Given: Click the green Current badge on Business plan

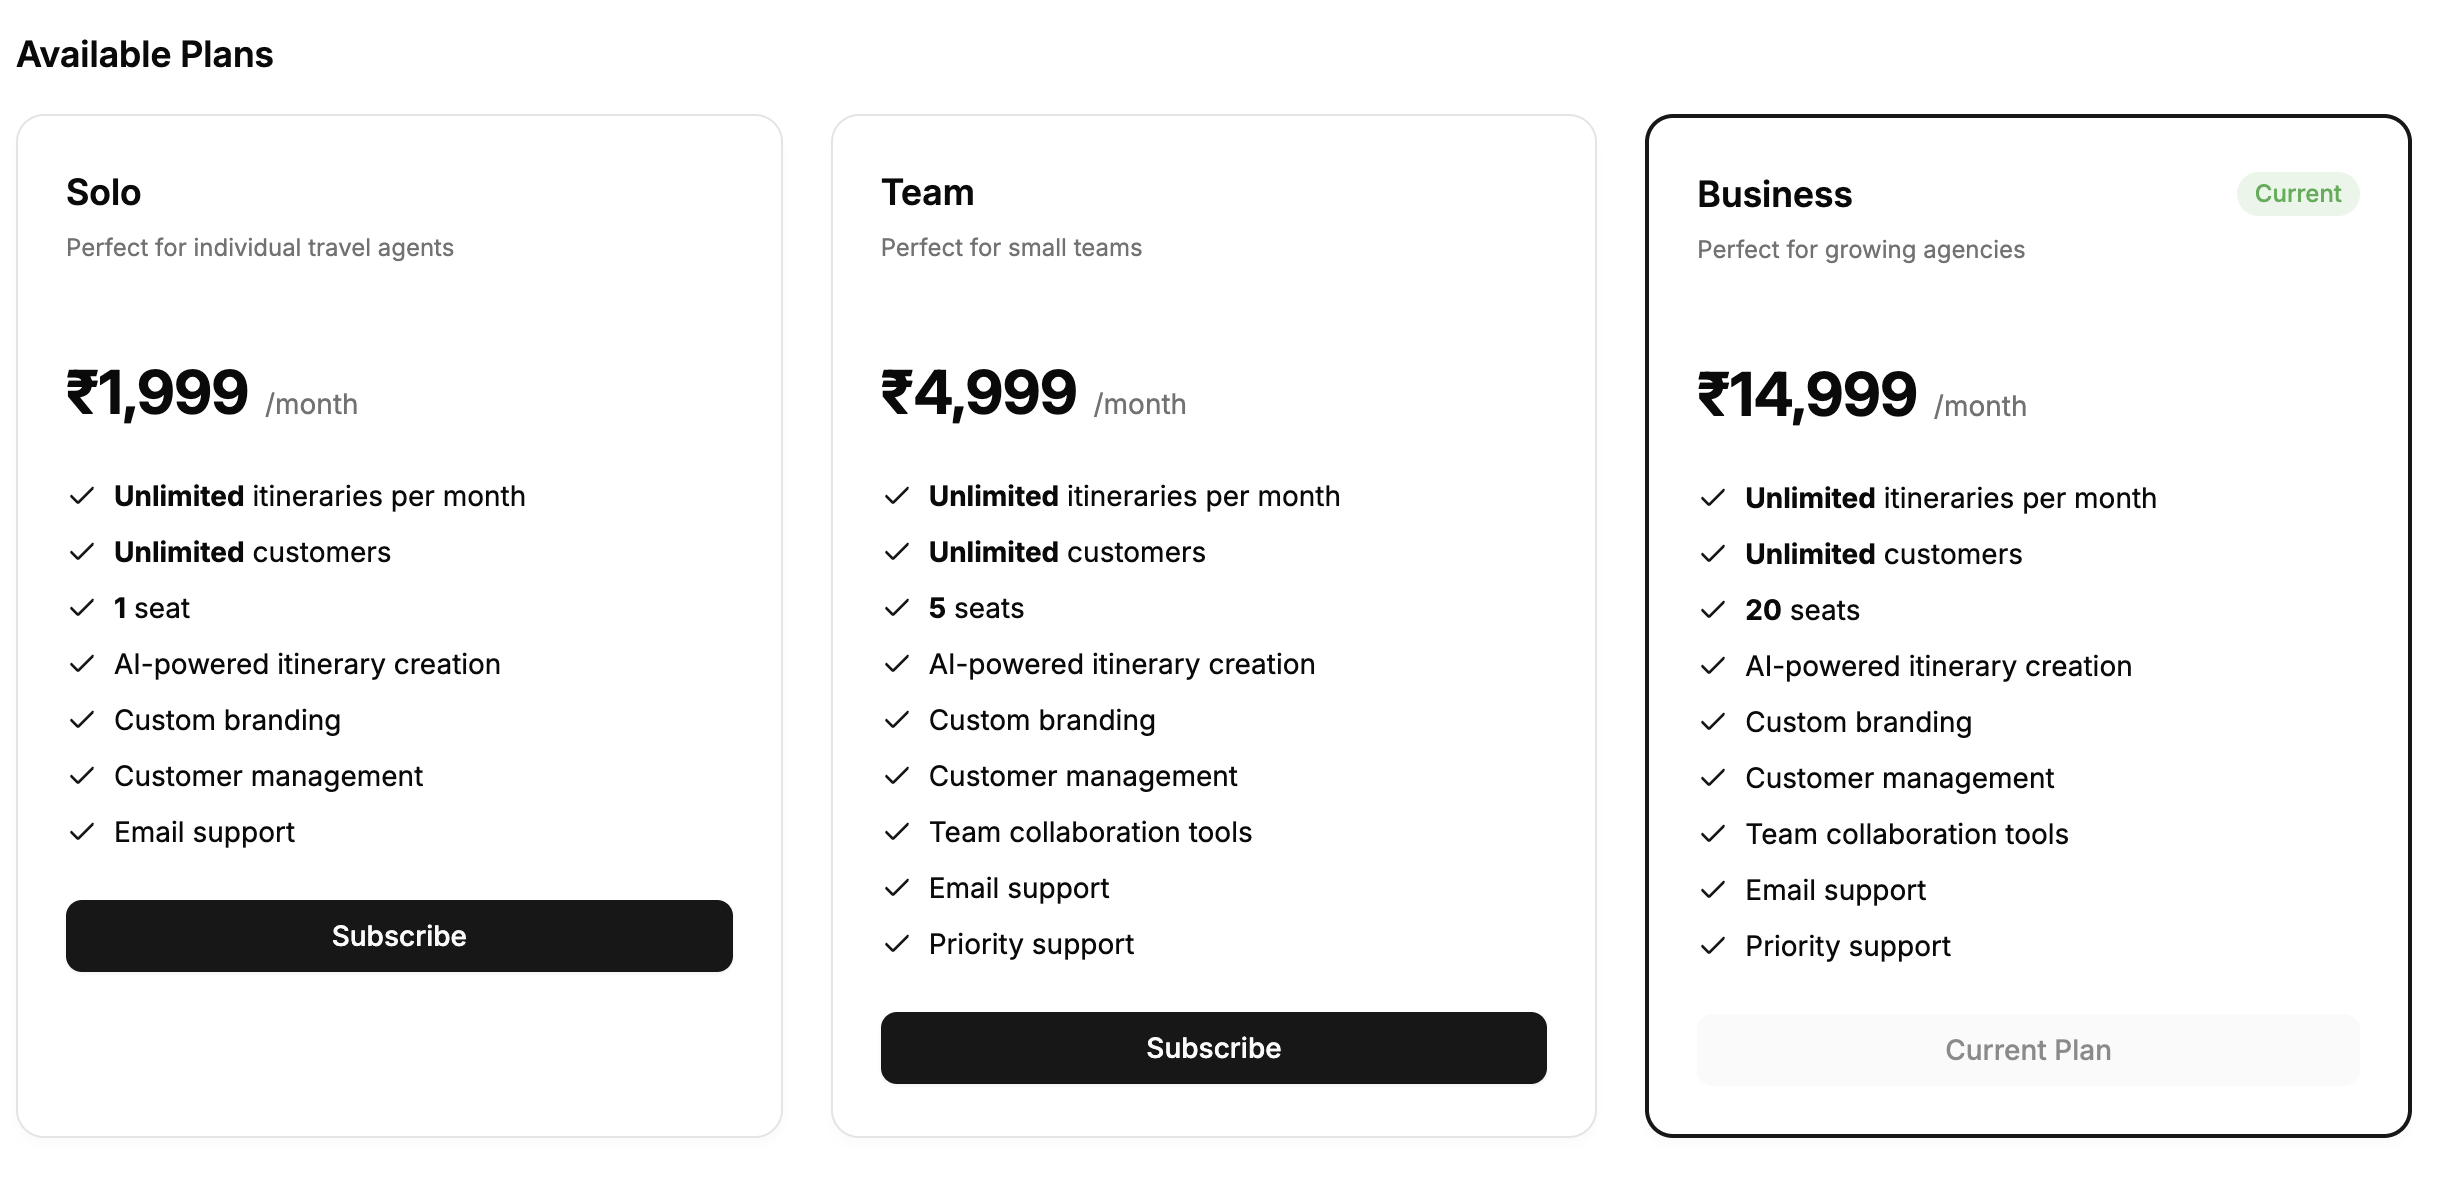Looking at the screenshot, I should click(x=2297, y=193).
